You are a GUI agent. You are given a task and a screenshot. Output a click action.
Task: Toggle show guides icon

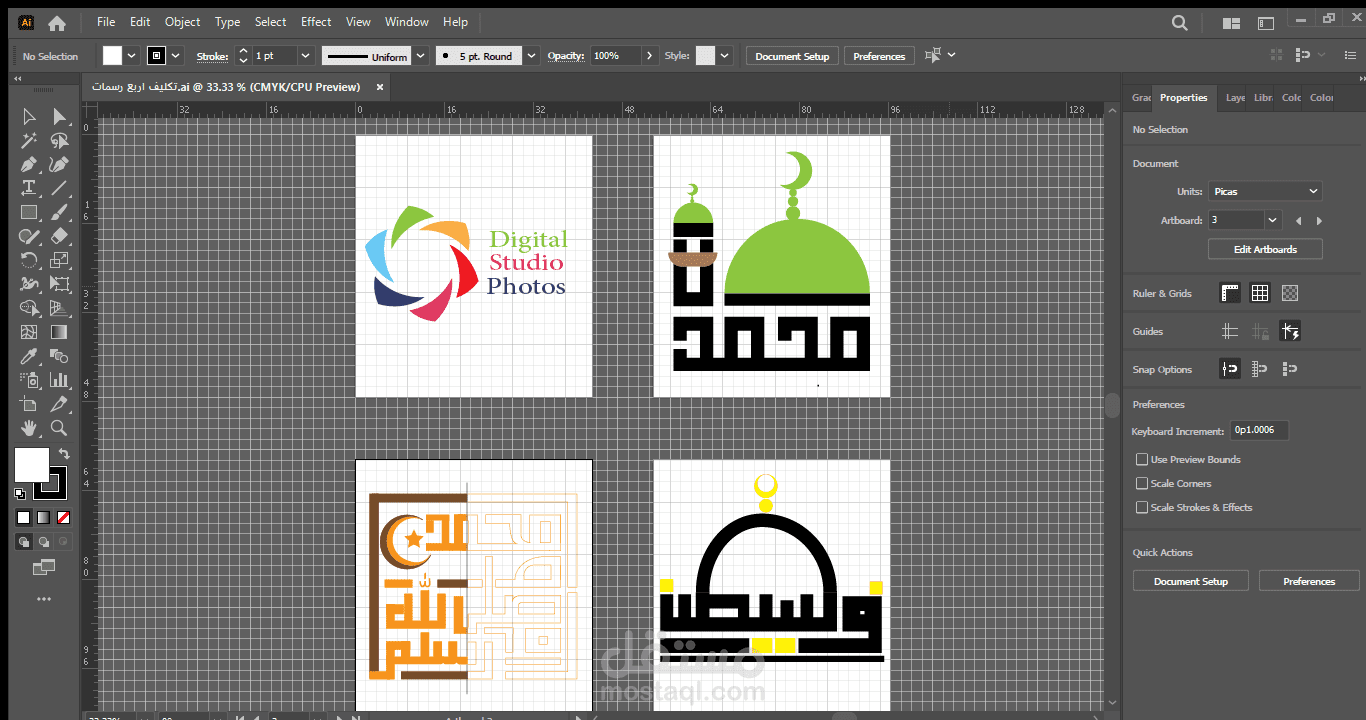[x=1230, y=331]
